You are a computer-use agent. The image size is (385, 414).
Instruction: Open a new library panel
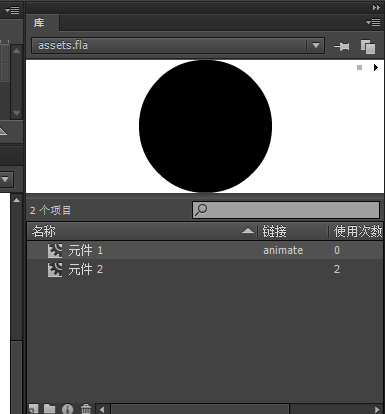[368, 46]
